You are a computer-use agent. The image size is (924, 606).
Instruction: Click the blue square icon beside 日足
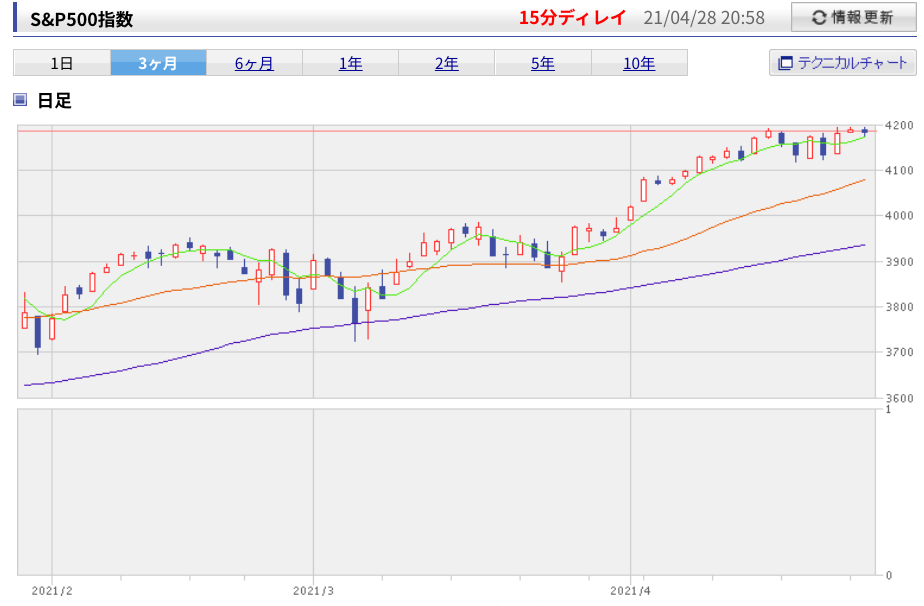20,100
